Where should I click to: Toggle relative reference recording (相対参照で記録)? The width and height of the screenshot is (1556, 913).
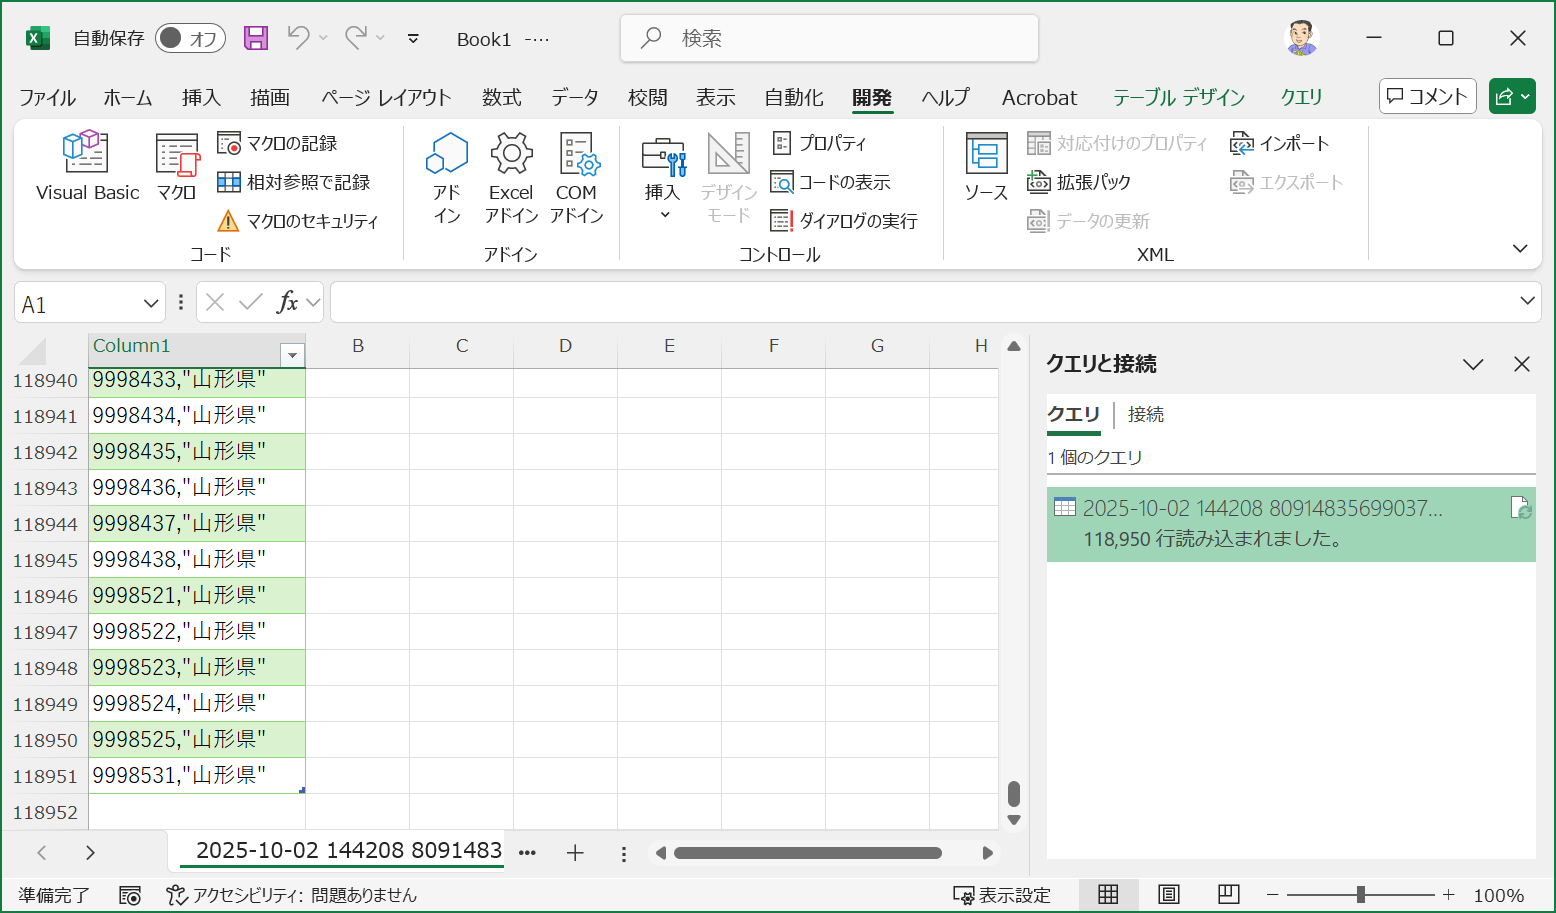(294, 182)
